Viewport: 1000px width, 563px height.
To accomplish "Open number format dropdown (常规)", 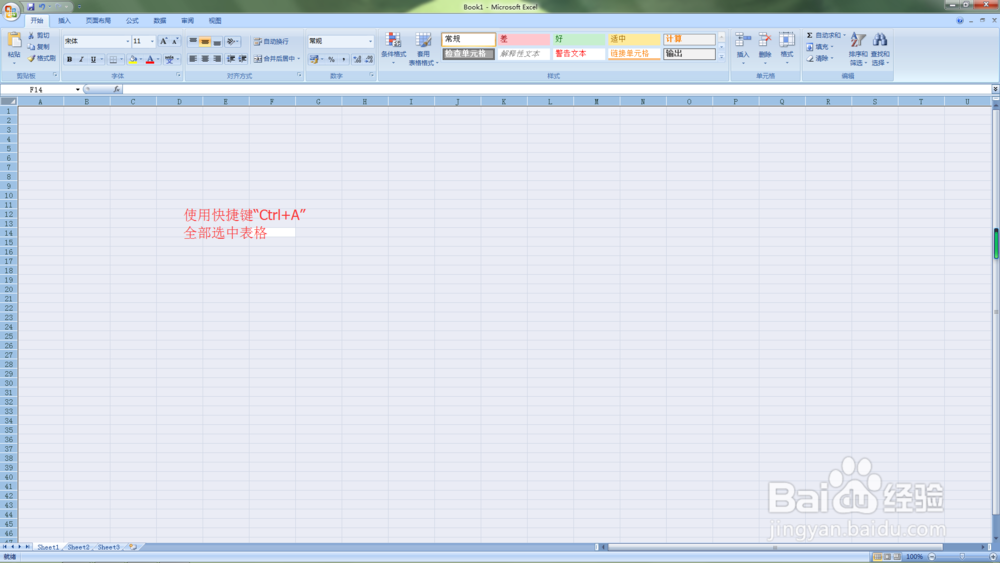I will pyautogui.click(x=370, y=41).
